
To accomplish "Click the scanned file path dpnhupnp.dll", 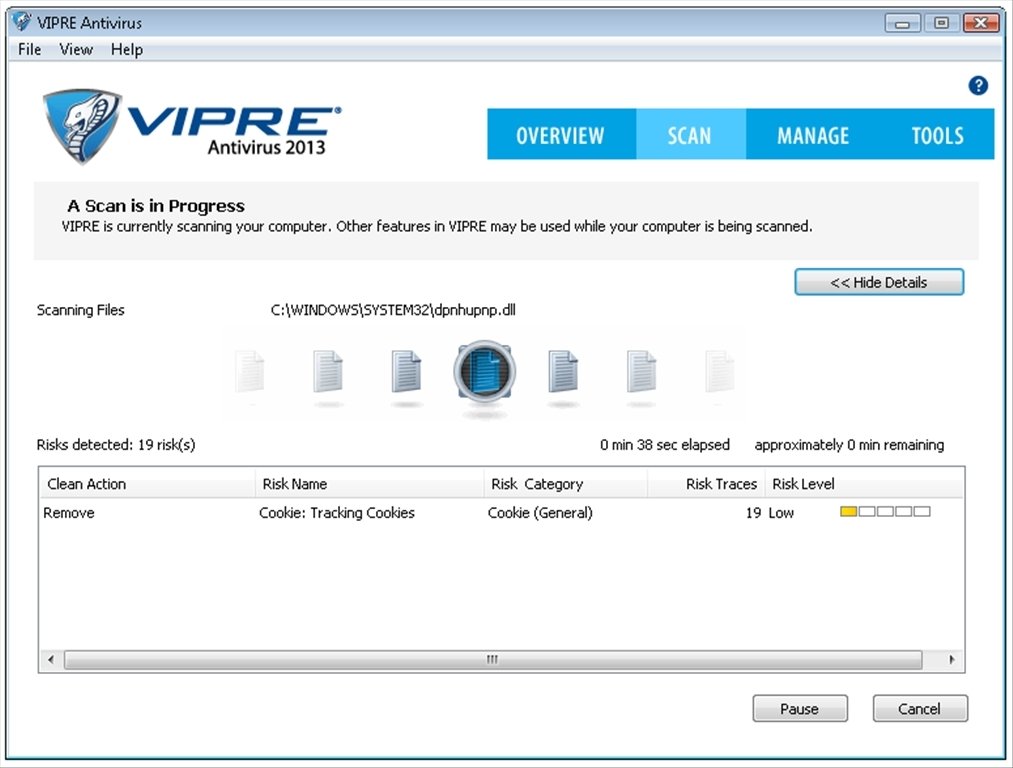I will click(x=393, y=310).
